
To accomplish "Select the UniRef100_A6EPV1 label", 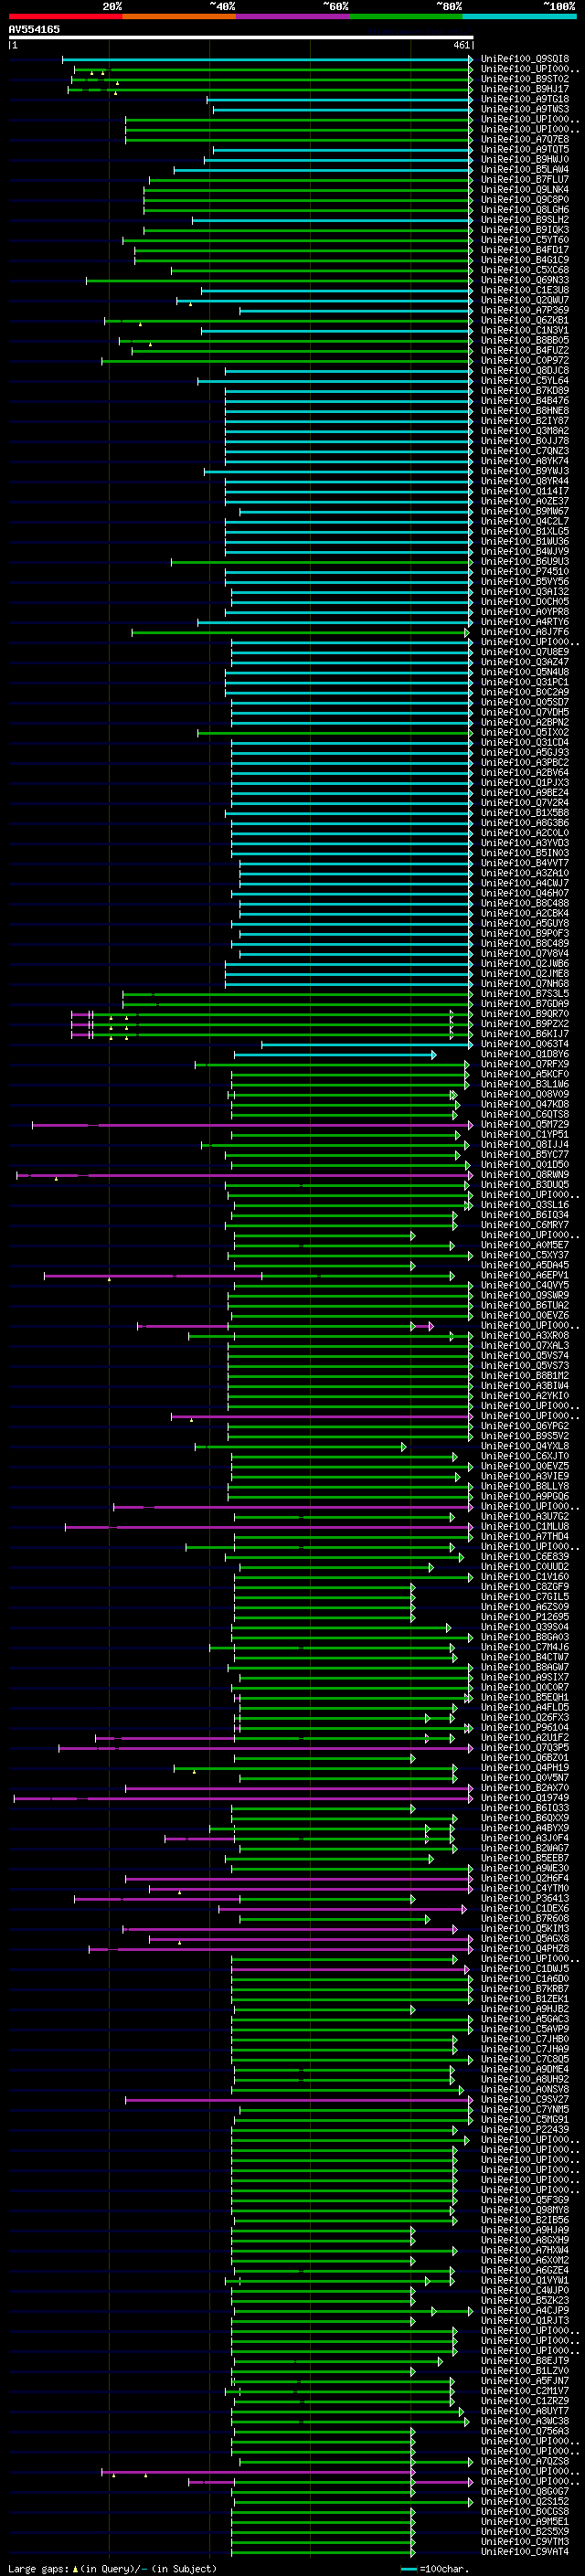I will pos(525,1275).
